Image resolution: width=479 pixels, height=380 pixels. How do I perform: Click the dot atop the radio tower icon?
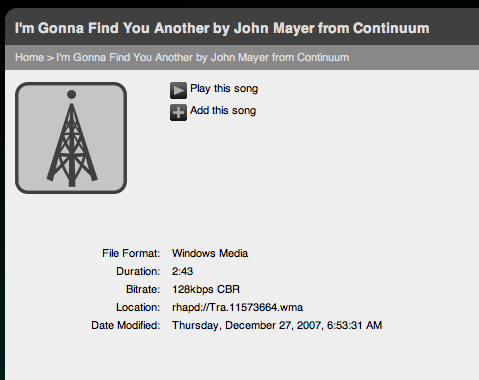click(x=71, y=94)
